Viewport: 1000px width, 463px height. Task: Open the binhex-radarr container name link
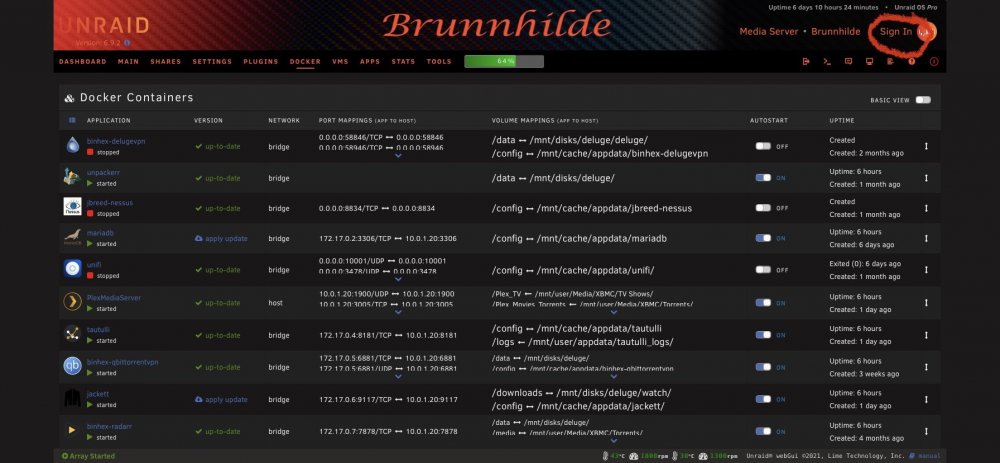point(109,426)
